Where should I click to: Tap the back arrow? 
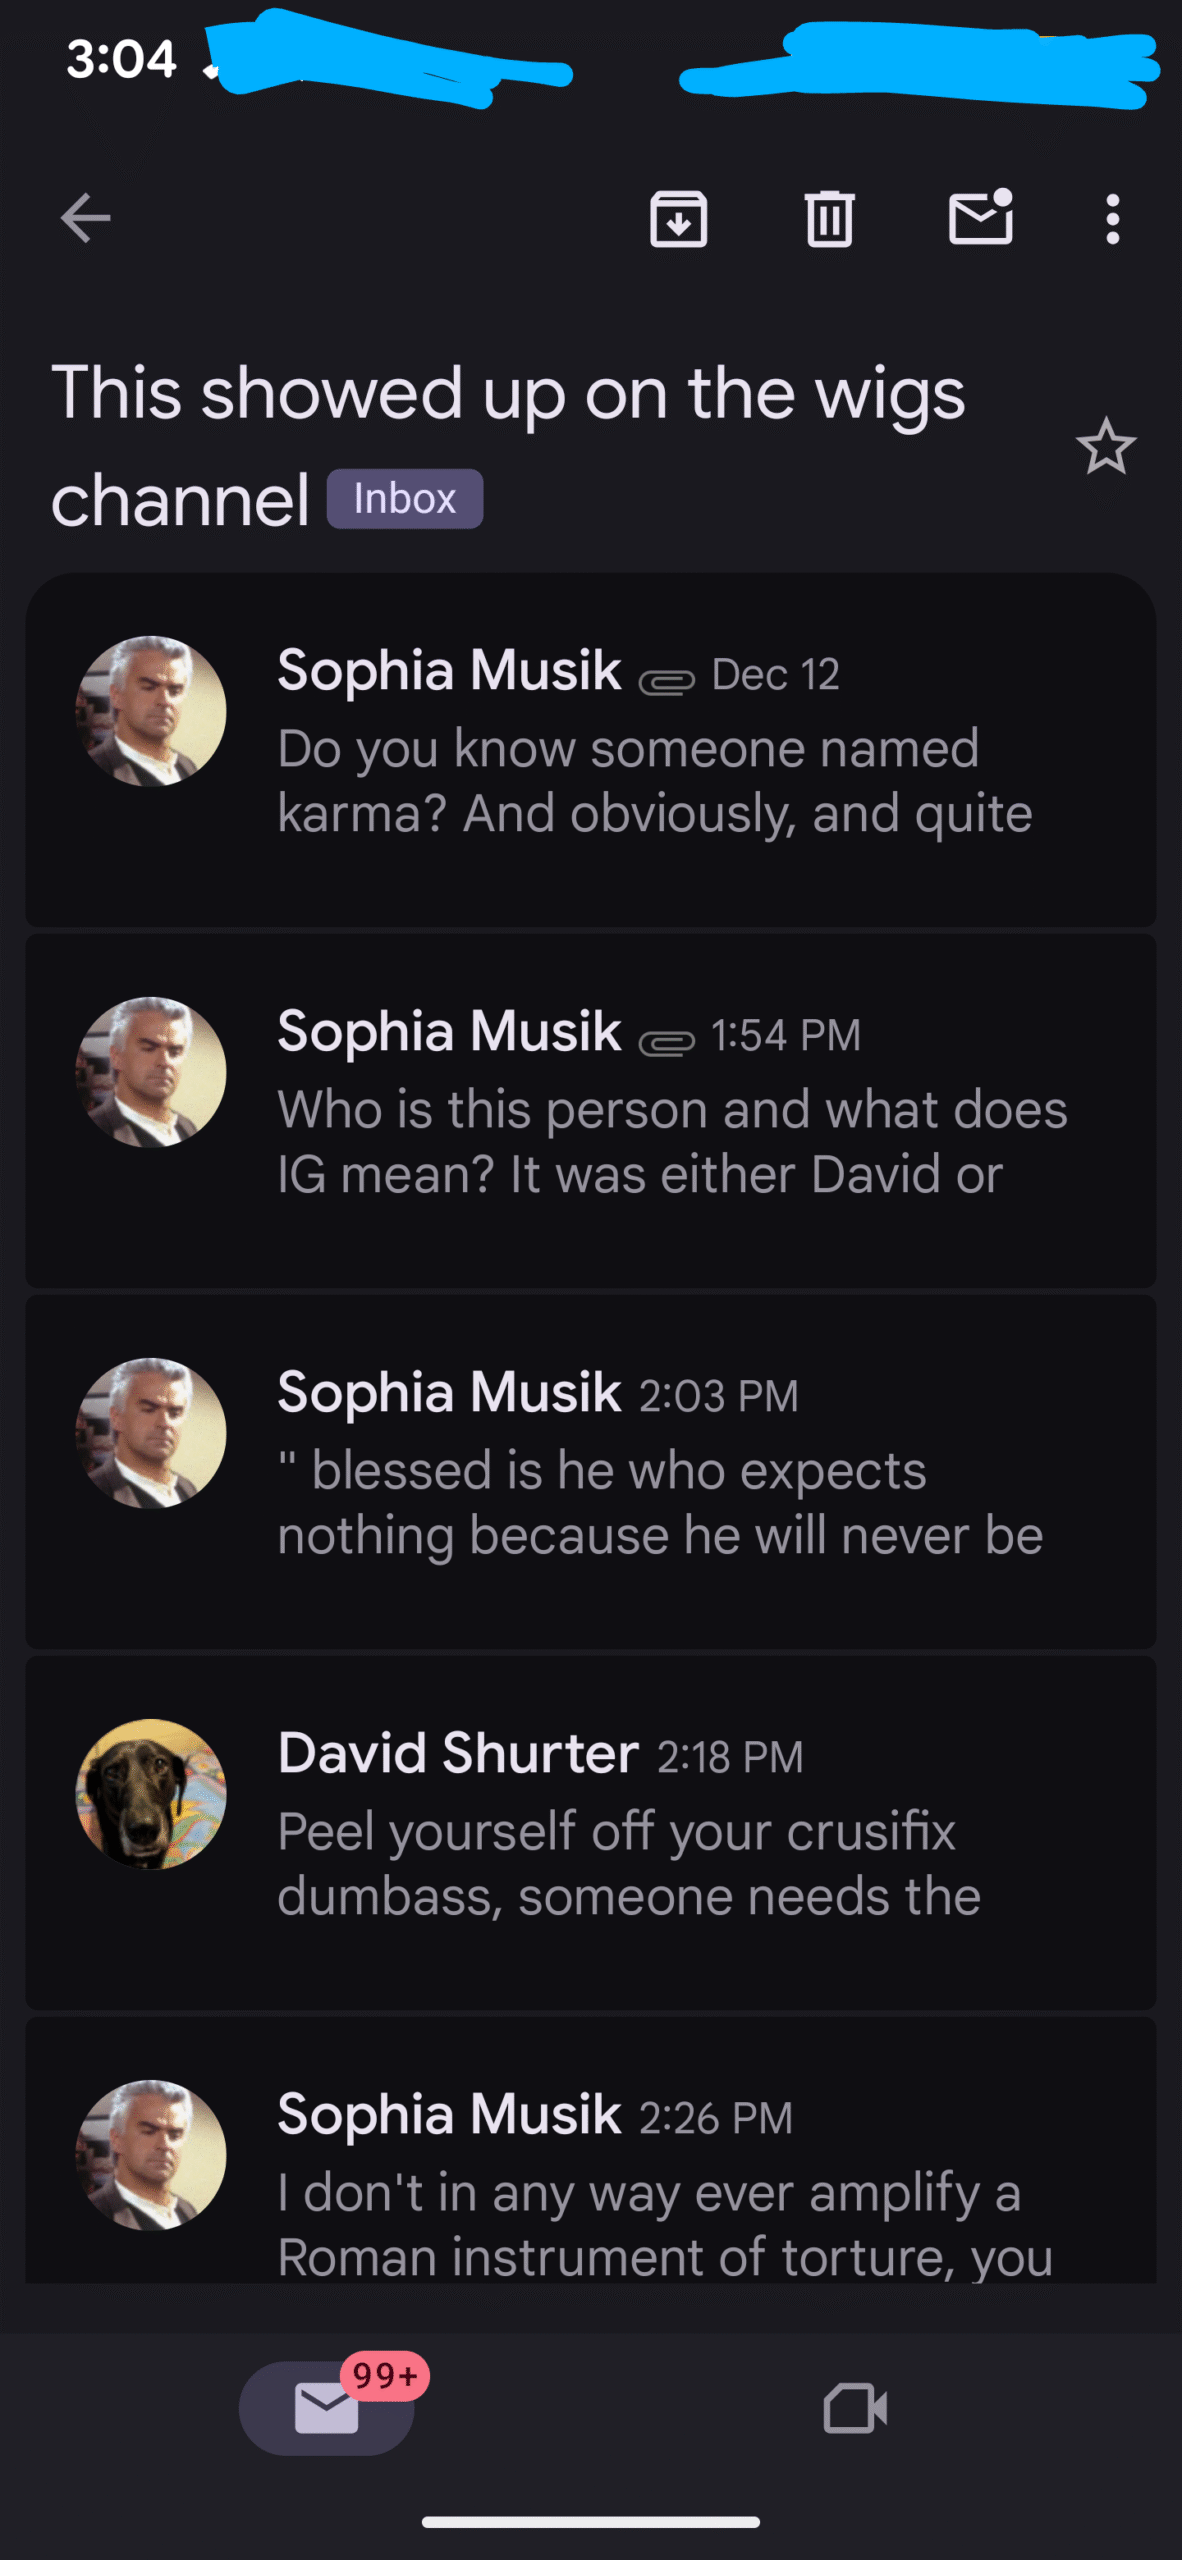[x=85, y=219]
